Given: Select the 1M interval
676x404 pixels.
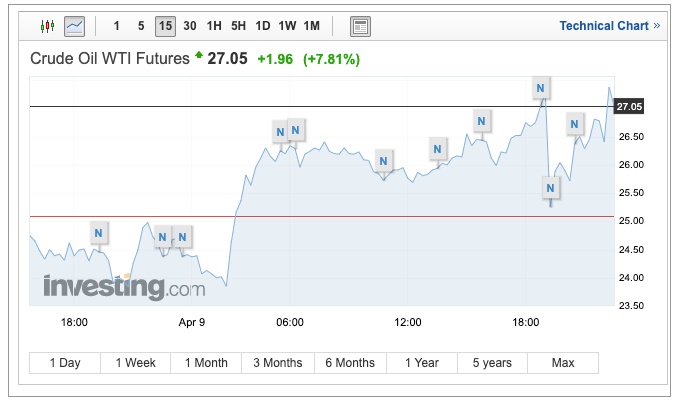Looking at the screenshot, I should pos(312,26).
